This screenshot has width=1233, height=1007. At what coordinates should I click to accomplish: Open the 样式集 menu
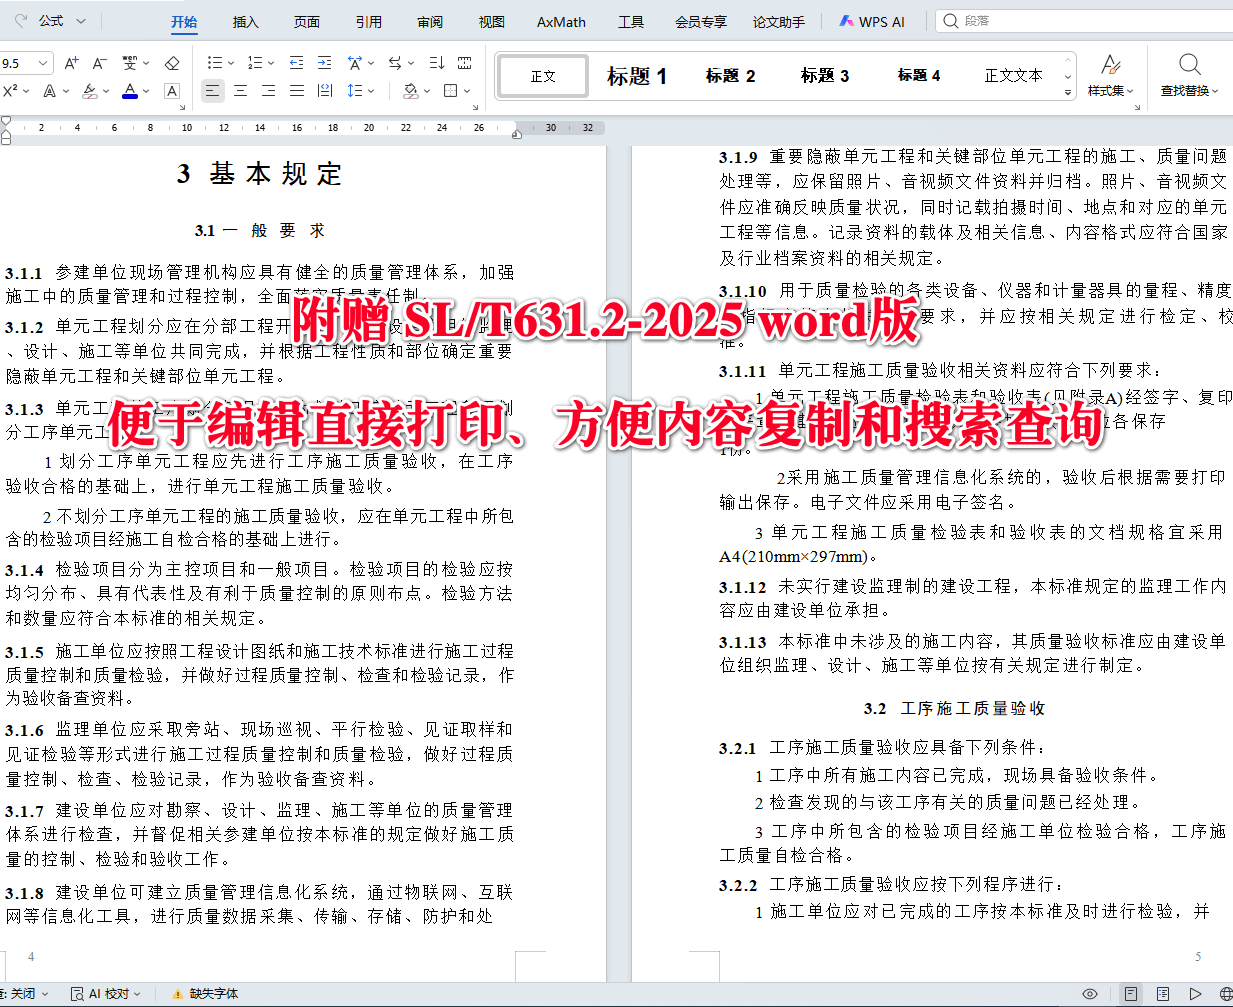coord(1110,76)
